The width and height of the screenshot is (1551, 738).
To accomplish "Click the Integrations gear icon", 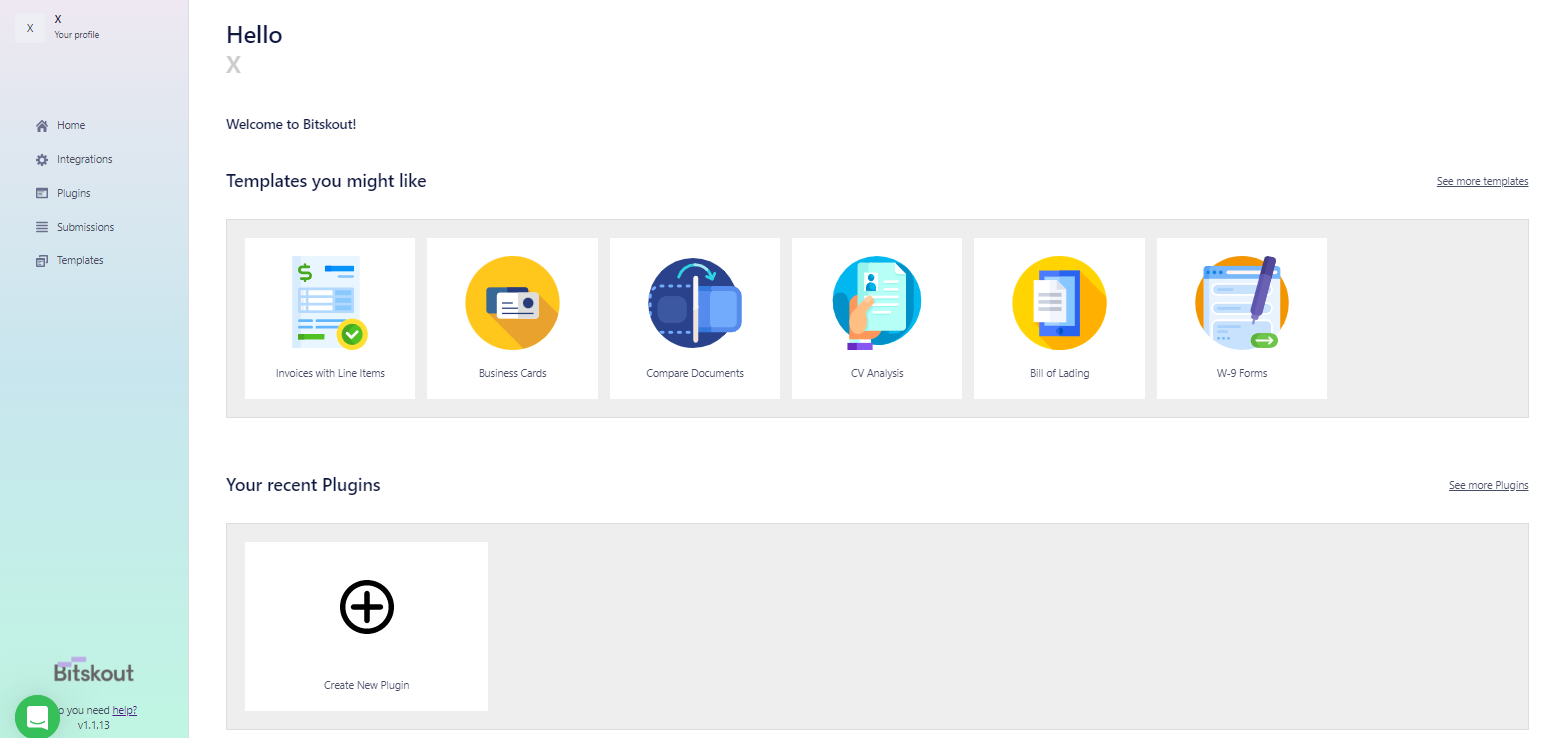I will (42, 160).
